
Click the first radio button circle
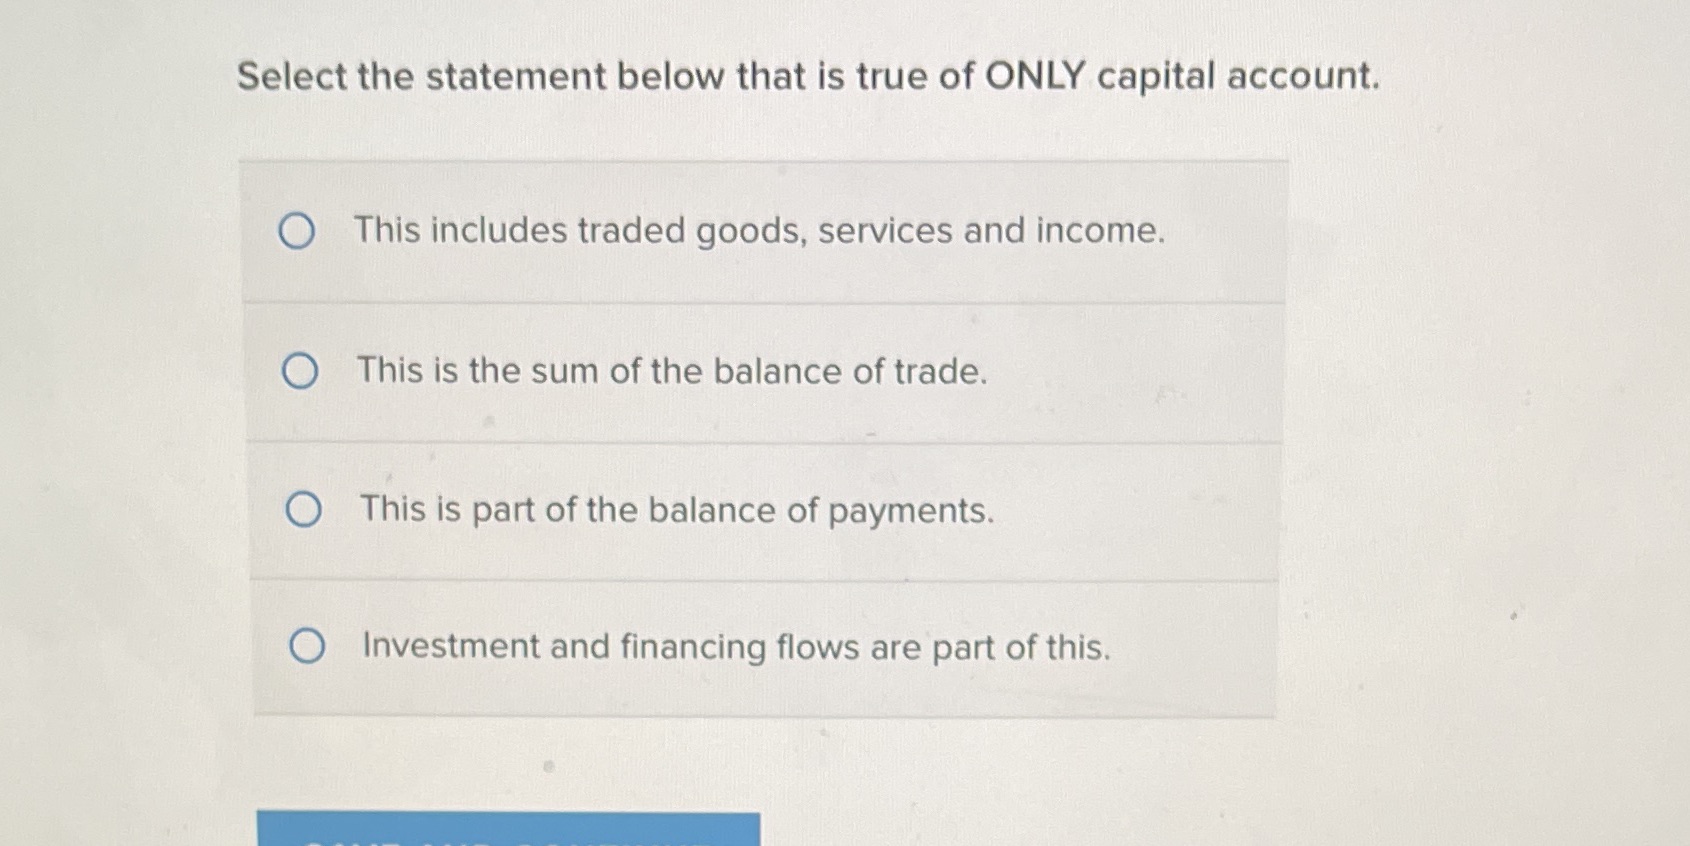[299, 232]
